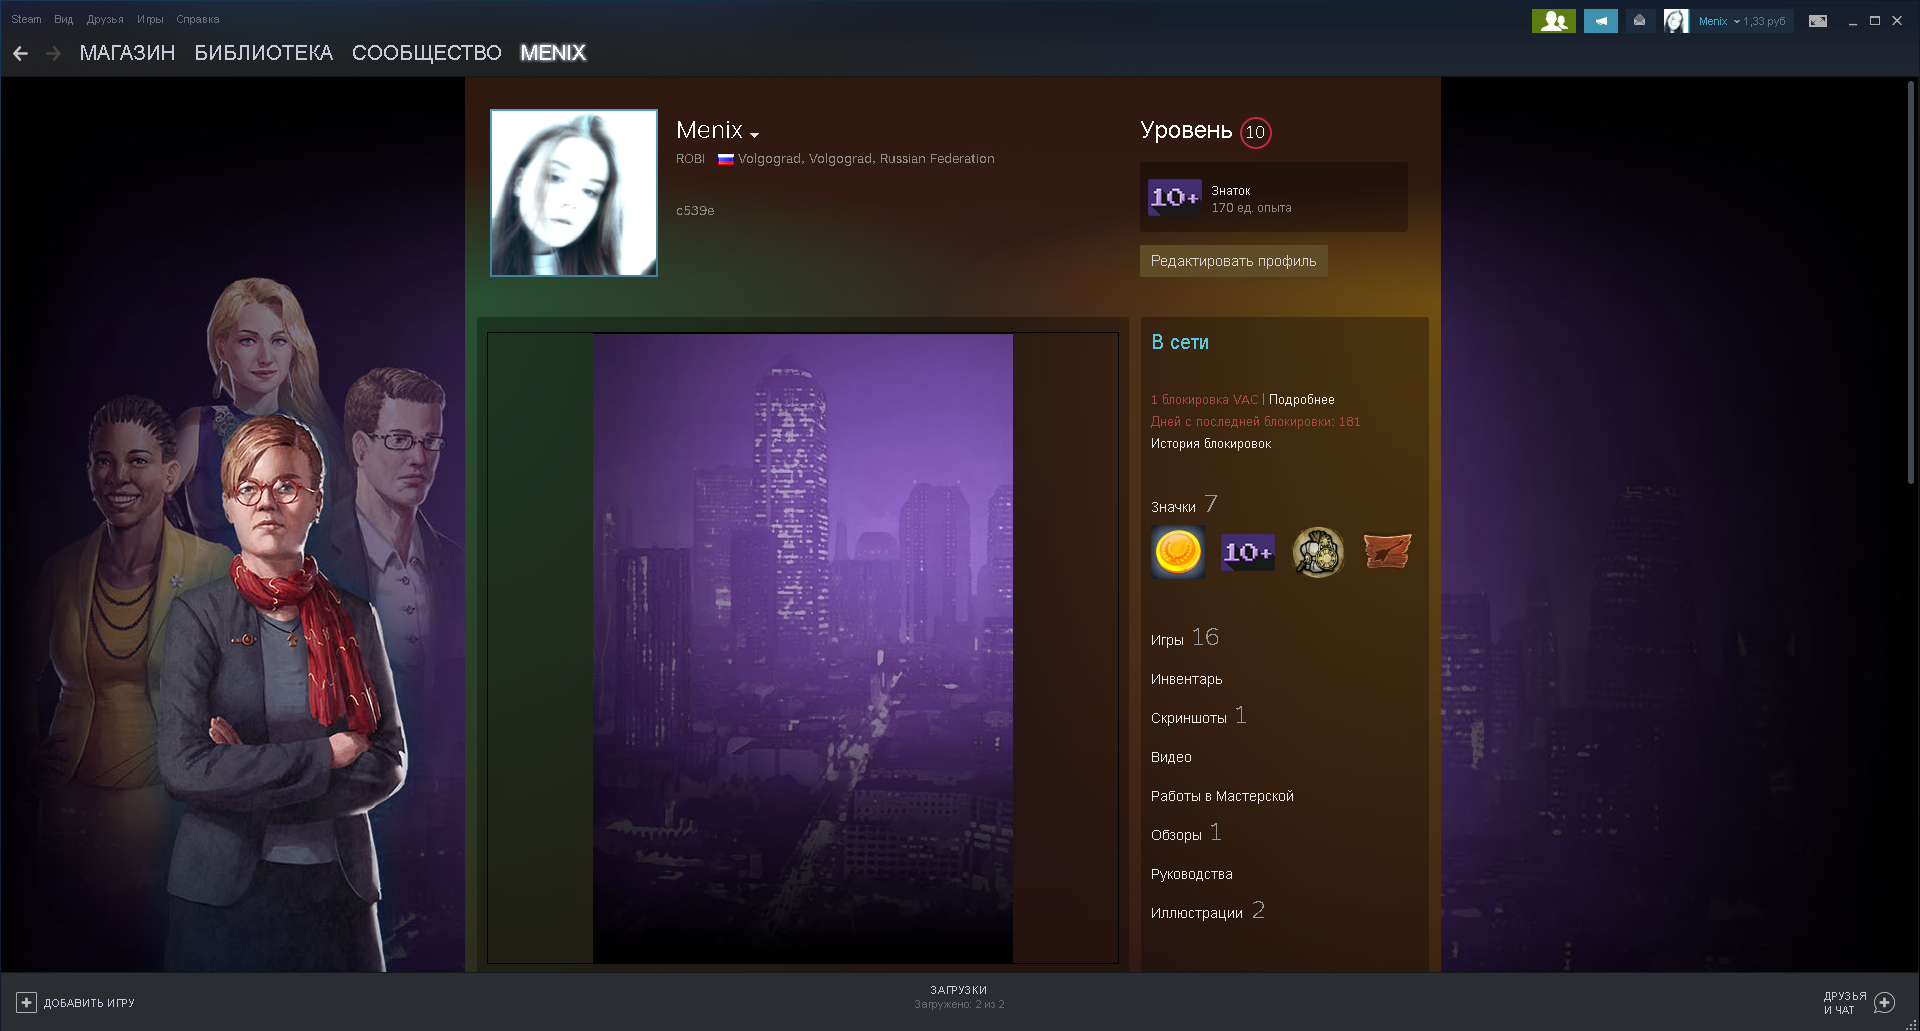Click the level 10 circle
Image resolution: width=1920 pixels, height=1031 pixels.
pos(1256,132)
